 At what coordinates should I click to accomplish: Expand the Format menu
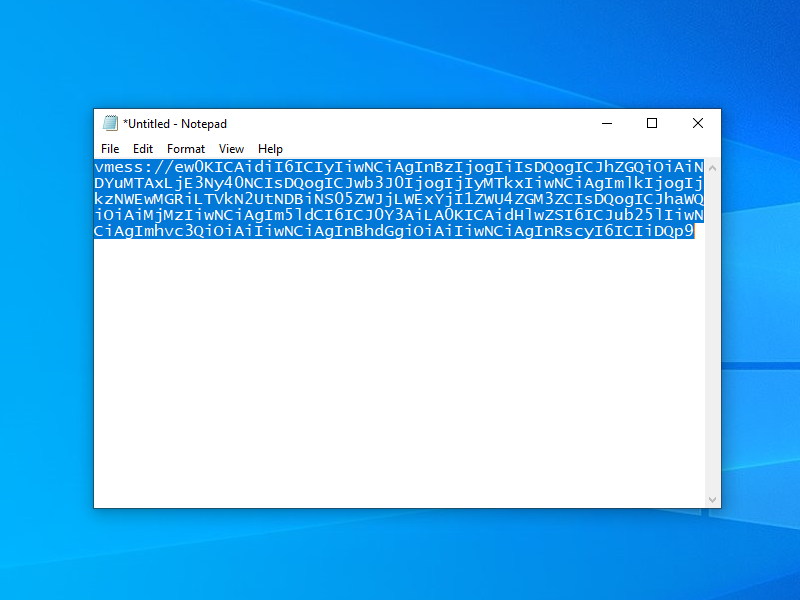[x=186, y=149]
